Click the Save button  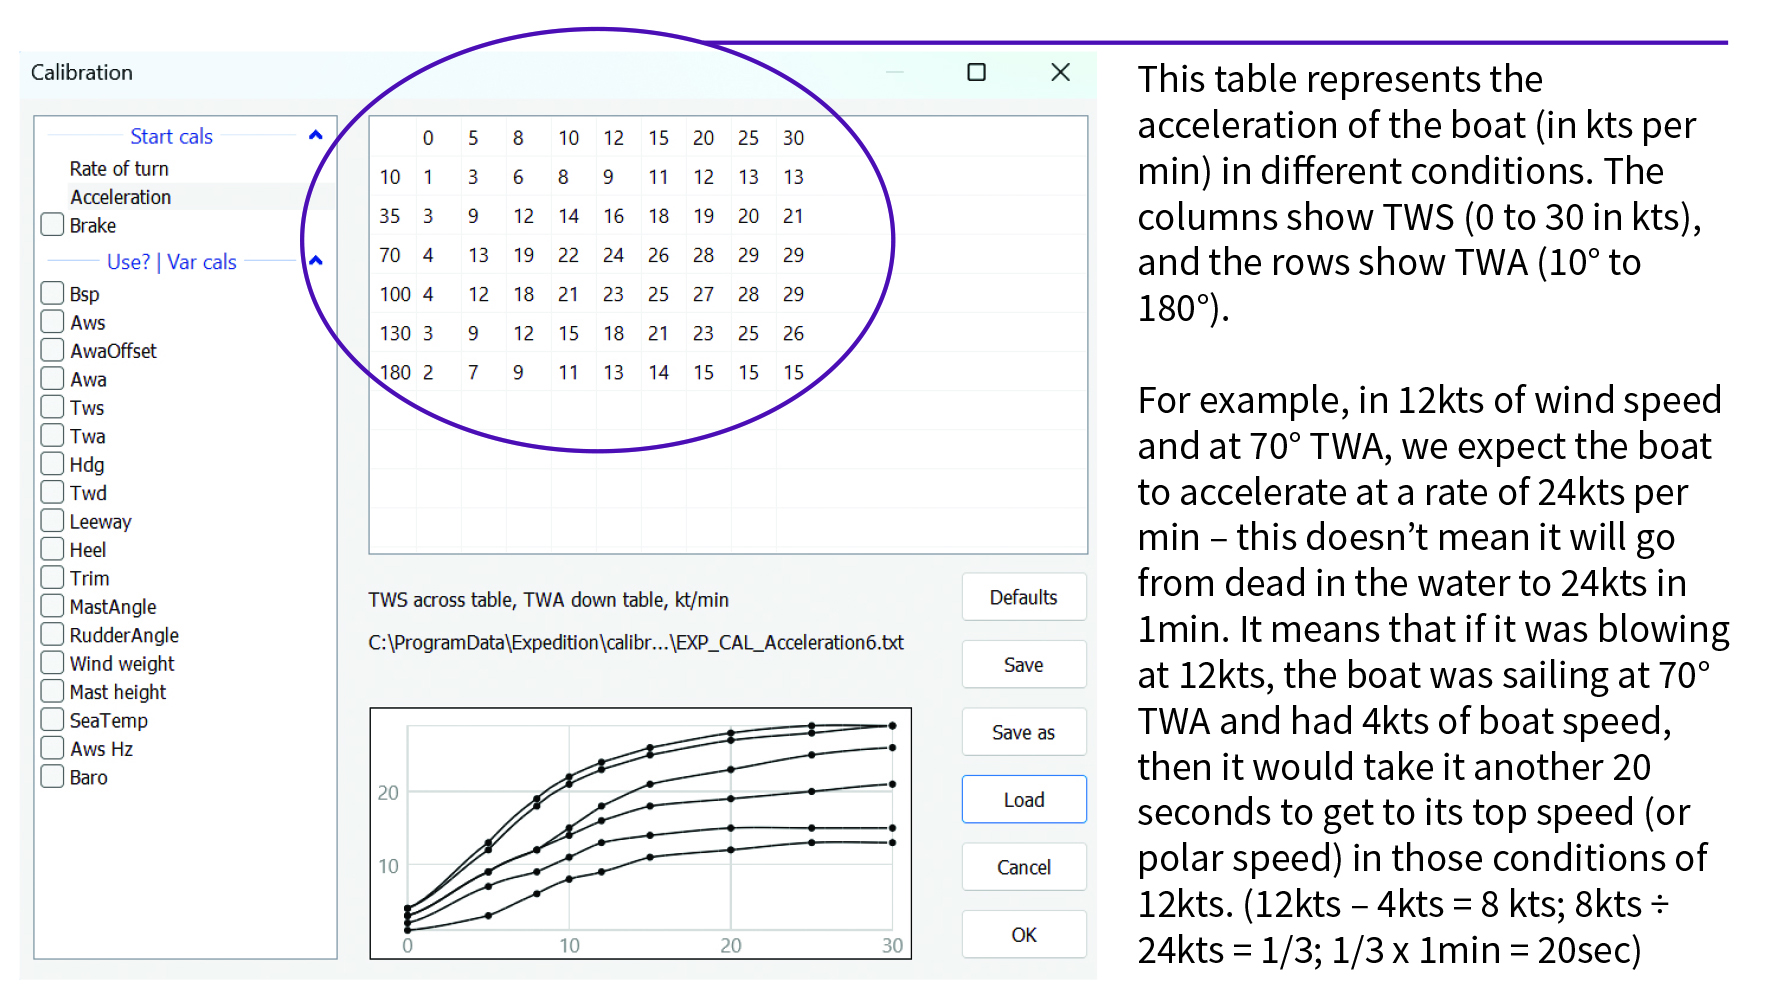point(1023,665)
